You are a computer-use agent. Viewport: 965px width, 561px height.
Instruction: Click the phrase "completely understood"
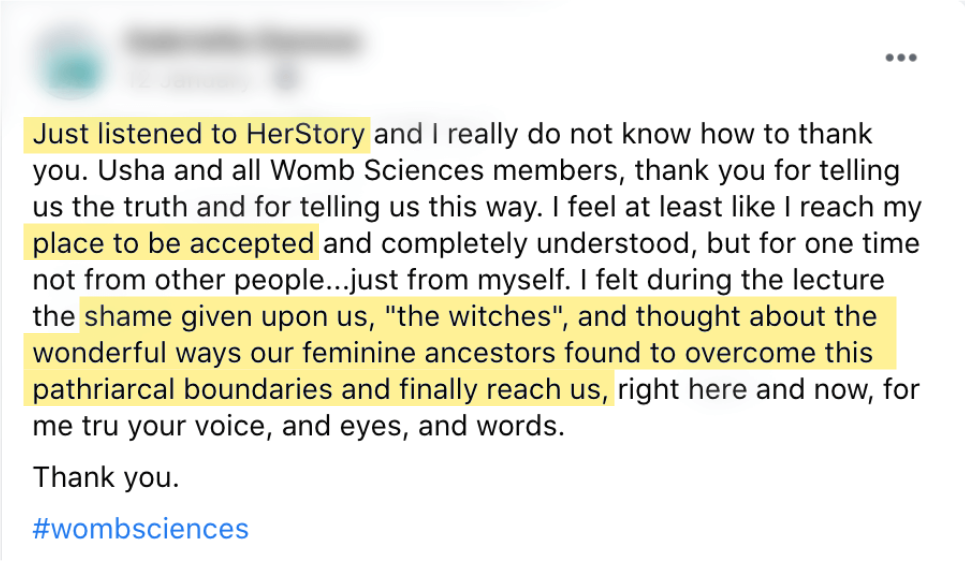point(539,244)
